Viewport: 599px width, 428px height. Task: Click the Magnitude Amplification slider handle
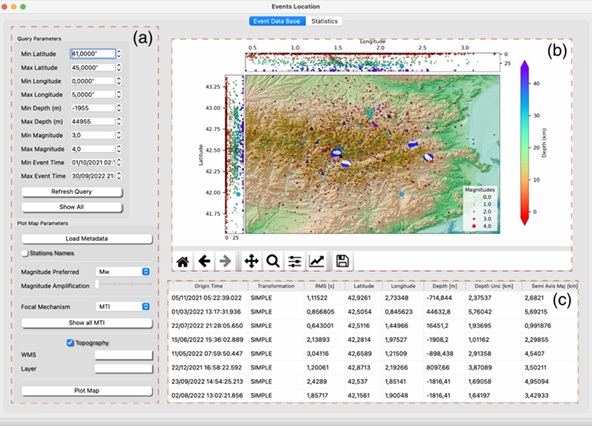pyautogui.click(x=97, y=284)
